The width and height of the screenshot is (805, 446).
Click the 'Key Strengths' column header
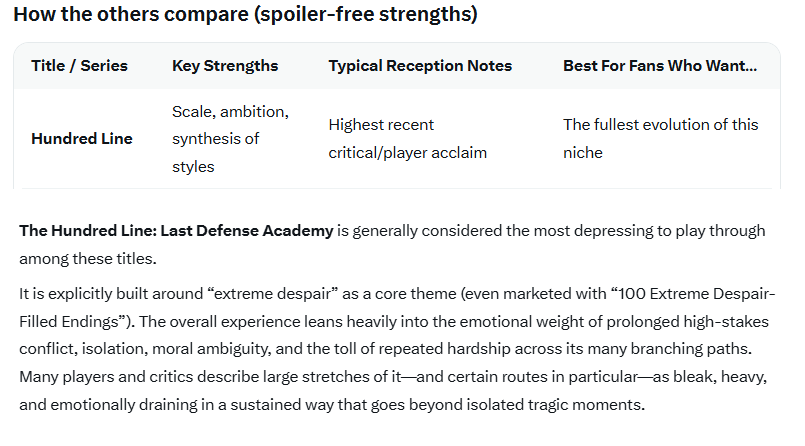click(225, 66)
